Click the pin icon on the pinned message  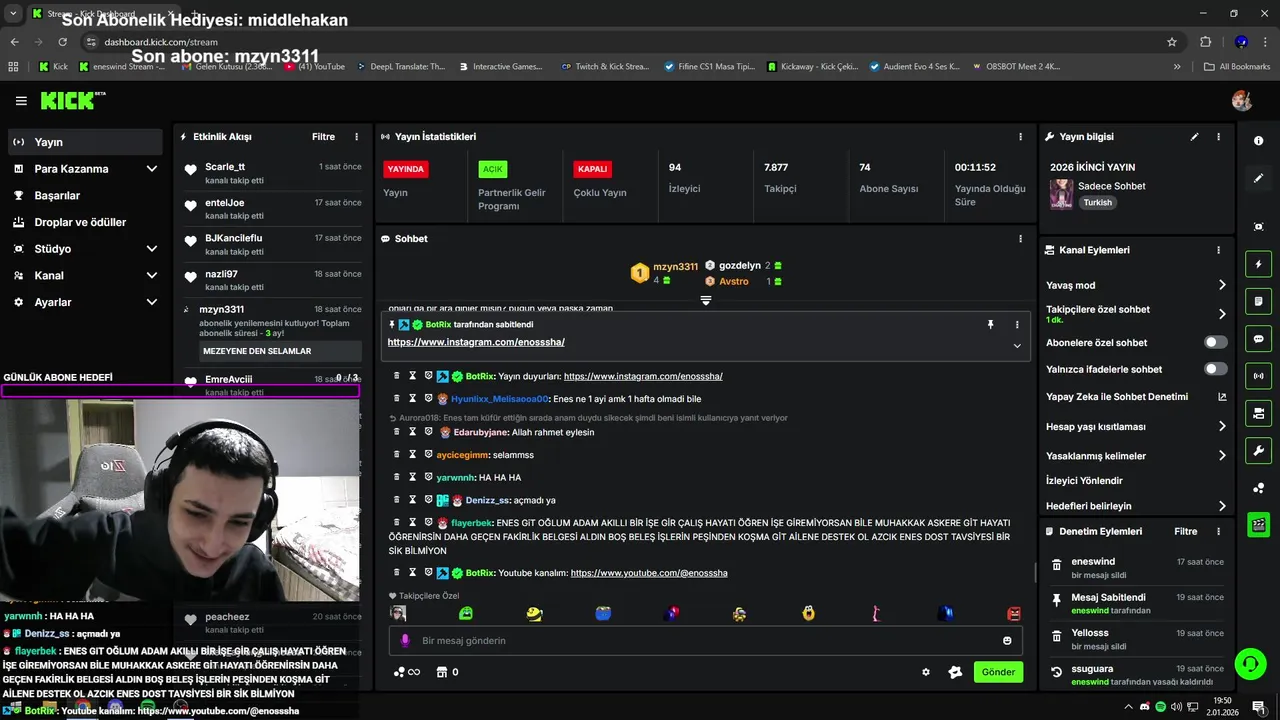990,325
